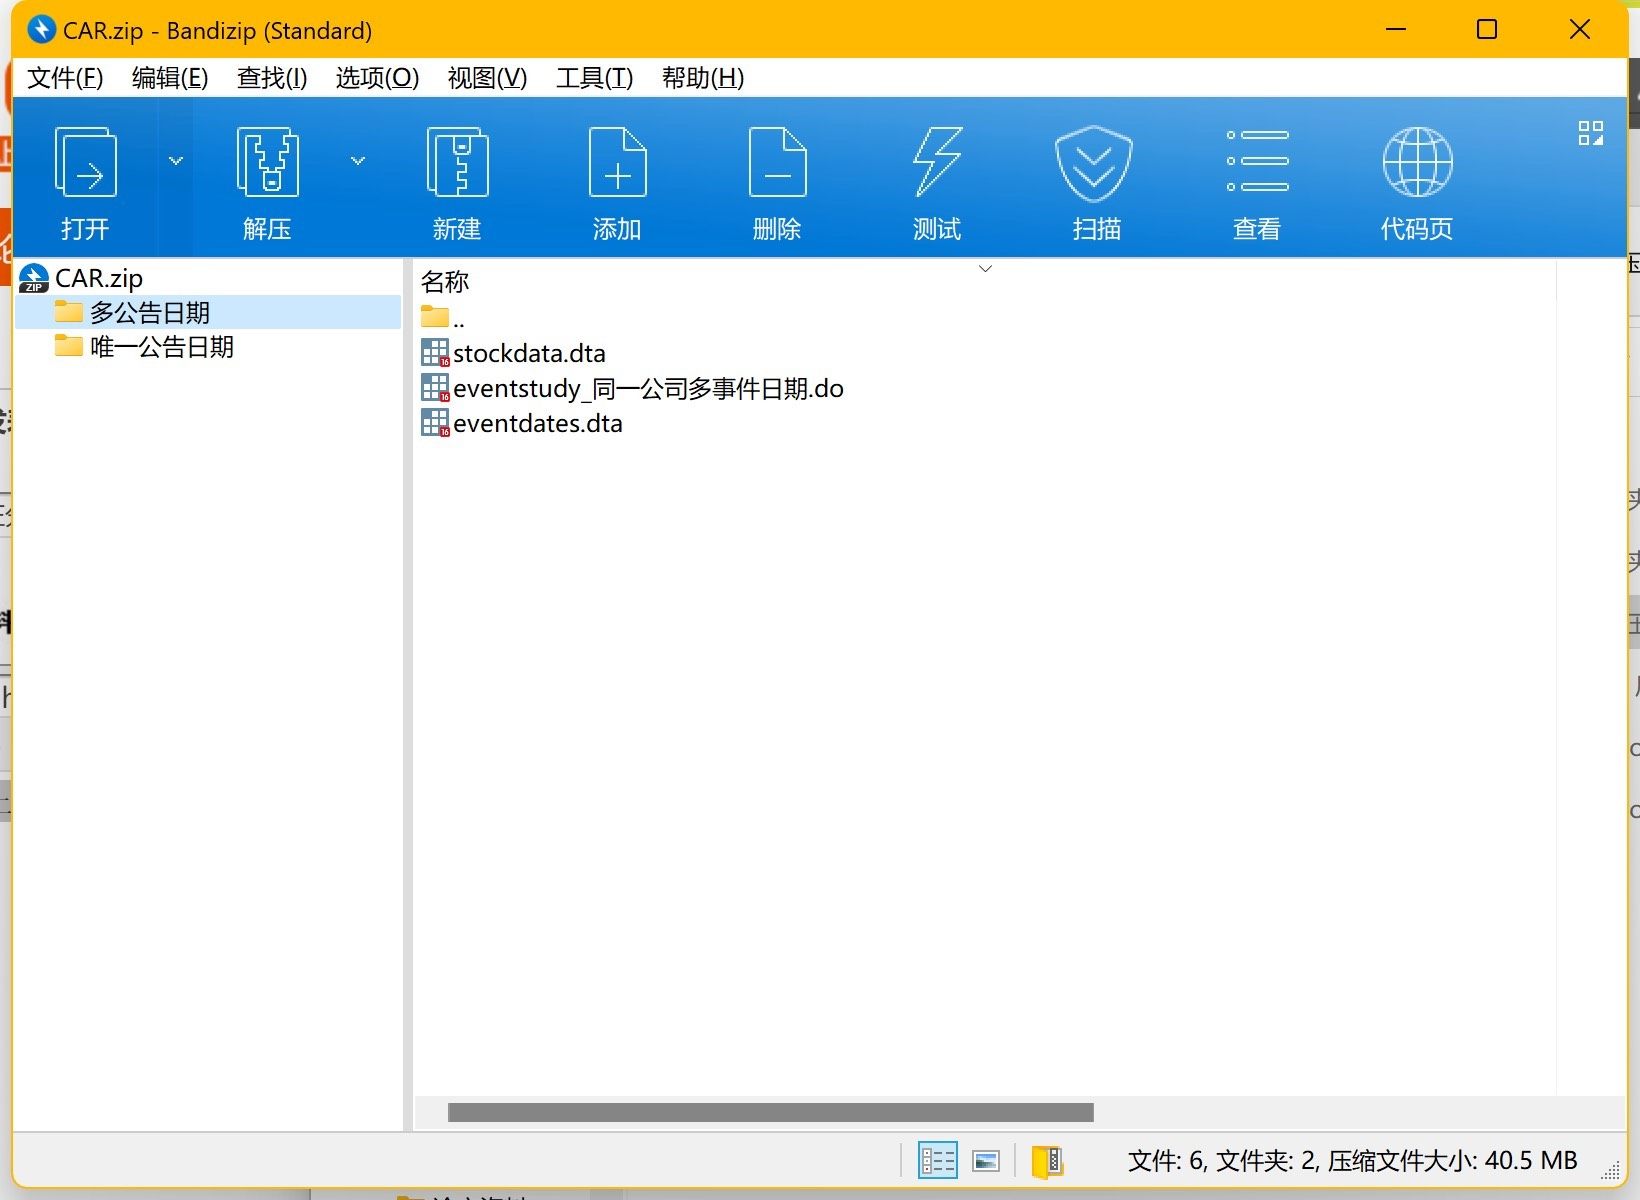Expand the Open (打开) dropdown arrow
Image resolution: width=1640 pixels, height=1200 pixels.
pos(176,160)
